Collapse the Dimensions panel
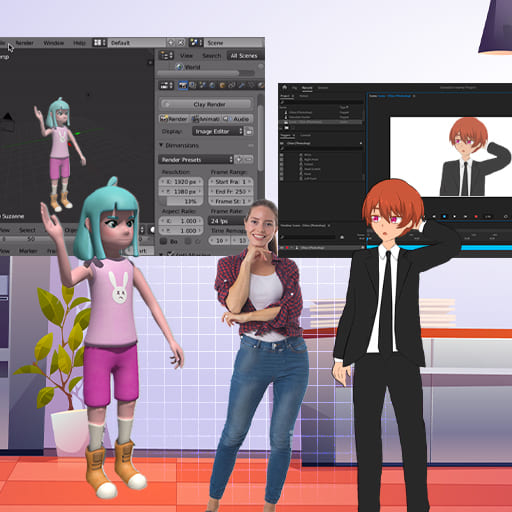 tap(161, 145)
